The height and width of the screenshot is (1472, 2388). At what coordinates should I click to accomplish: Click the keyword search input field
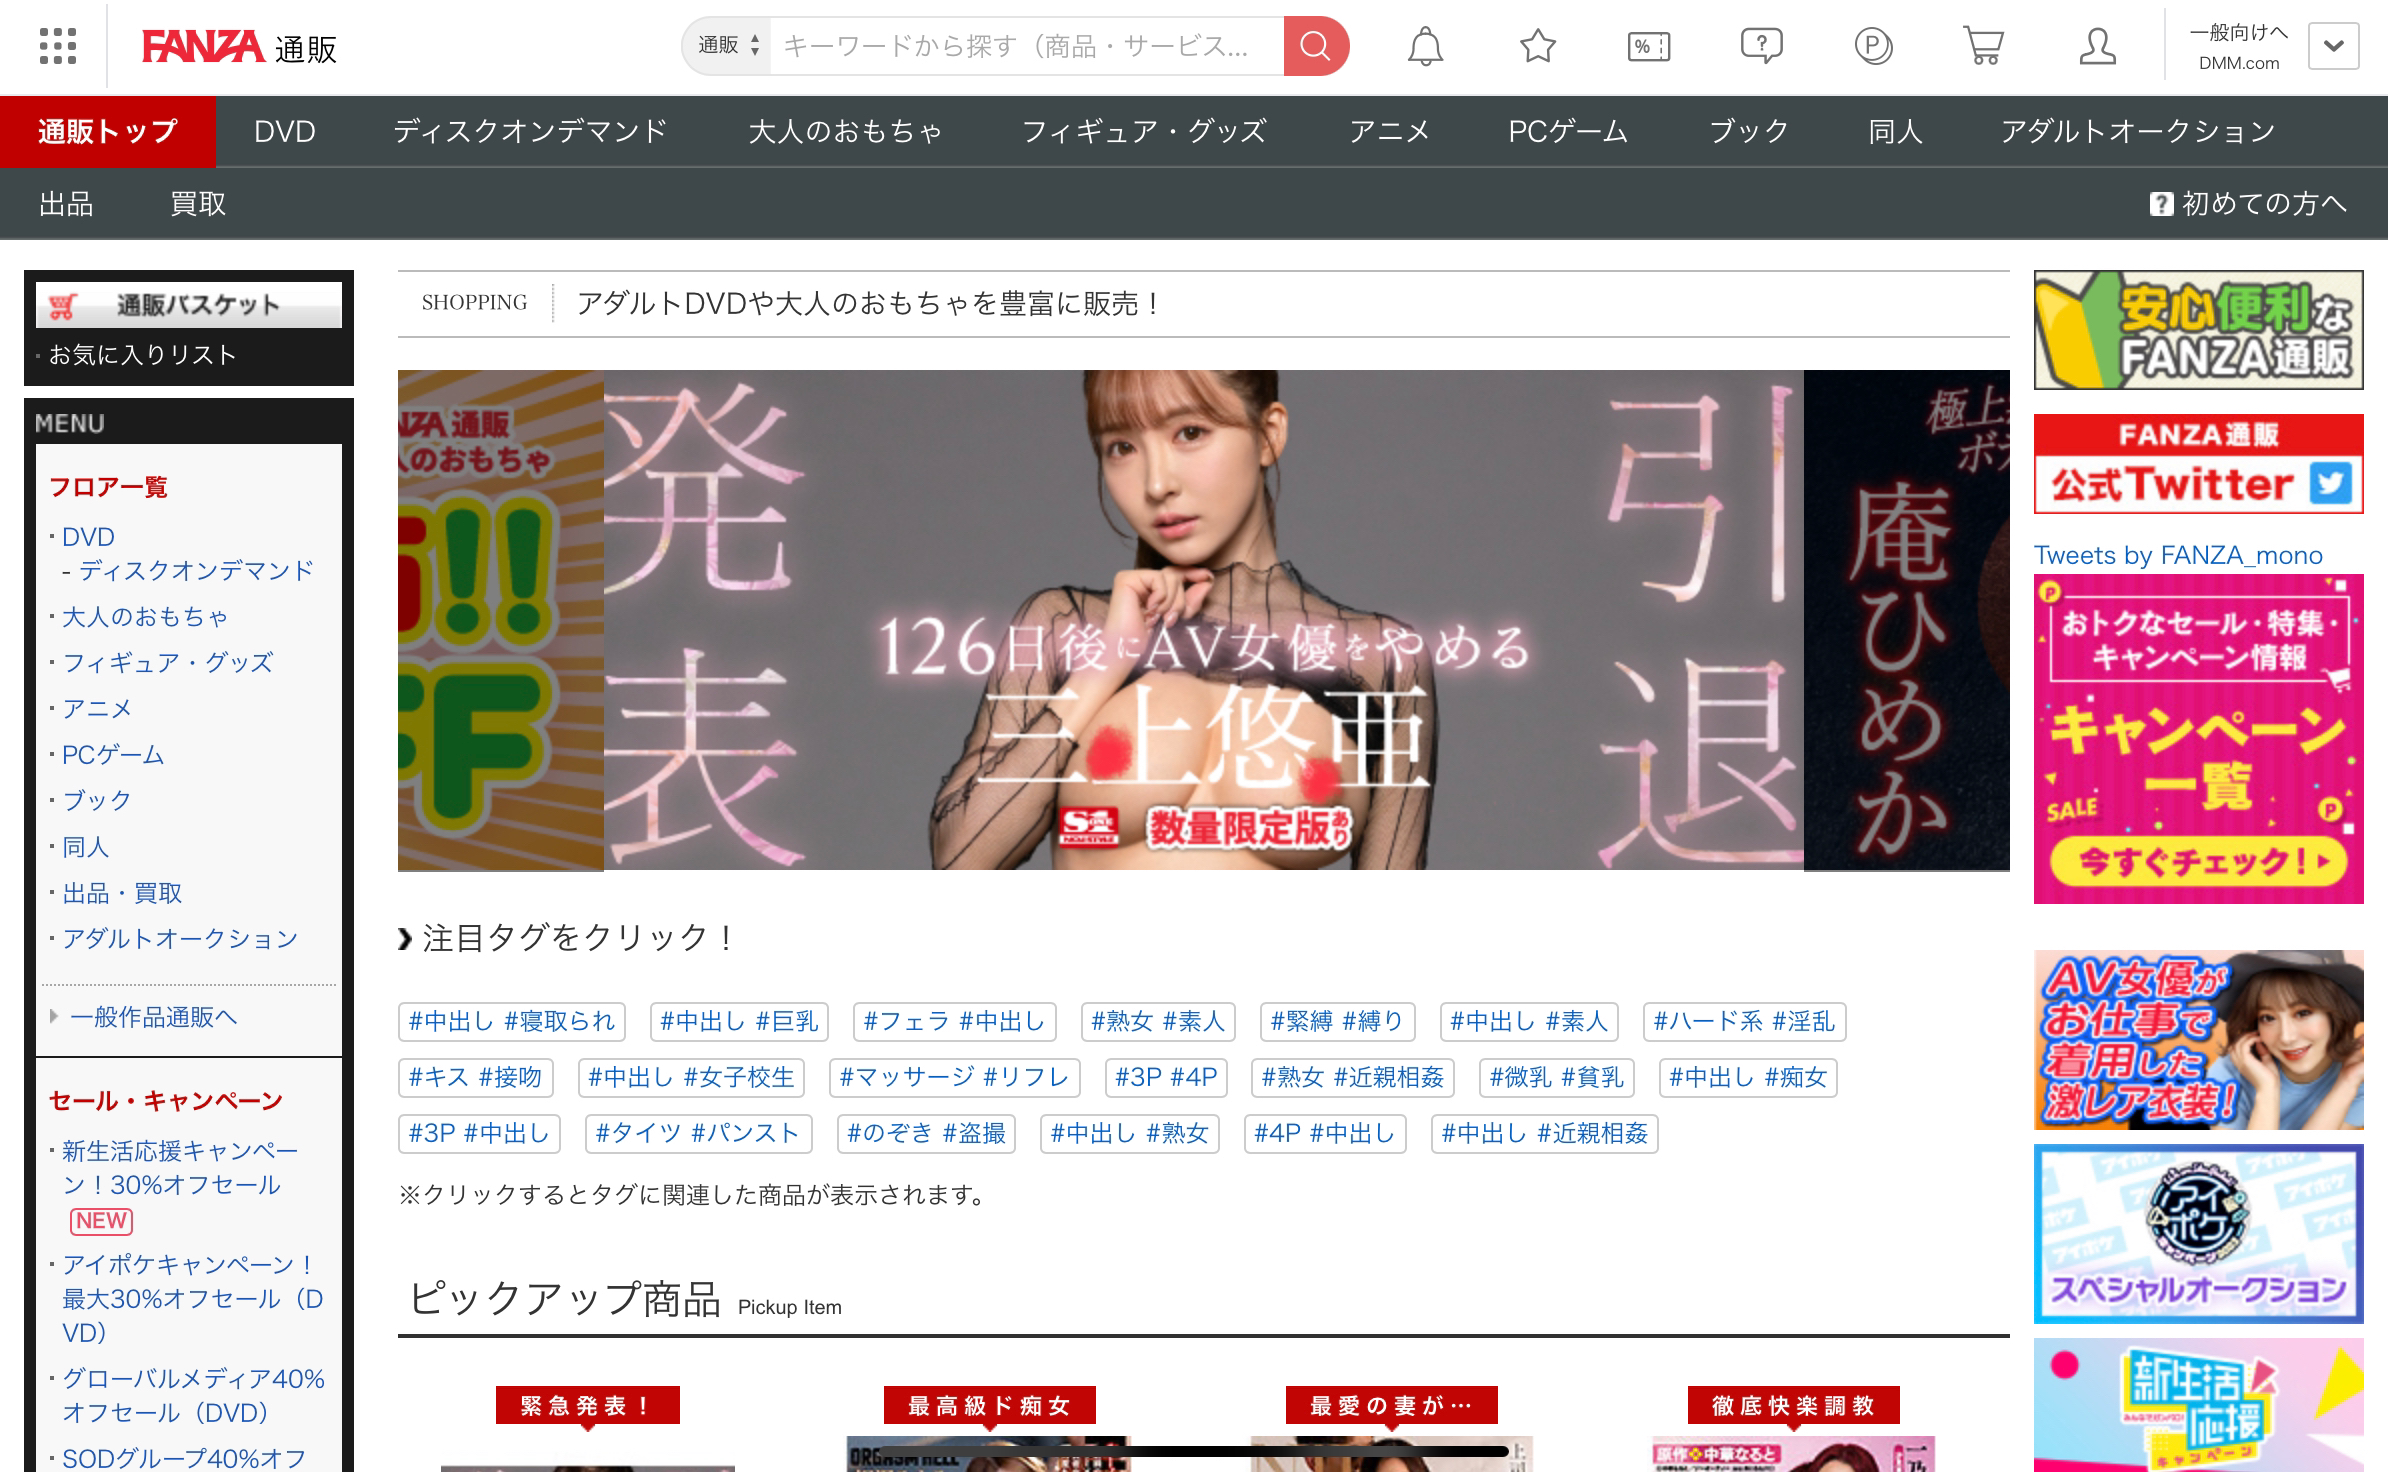coord(1027,46)
